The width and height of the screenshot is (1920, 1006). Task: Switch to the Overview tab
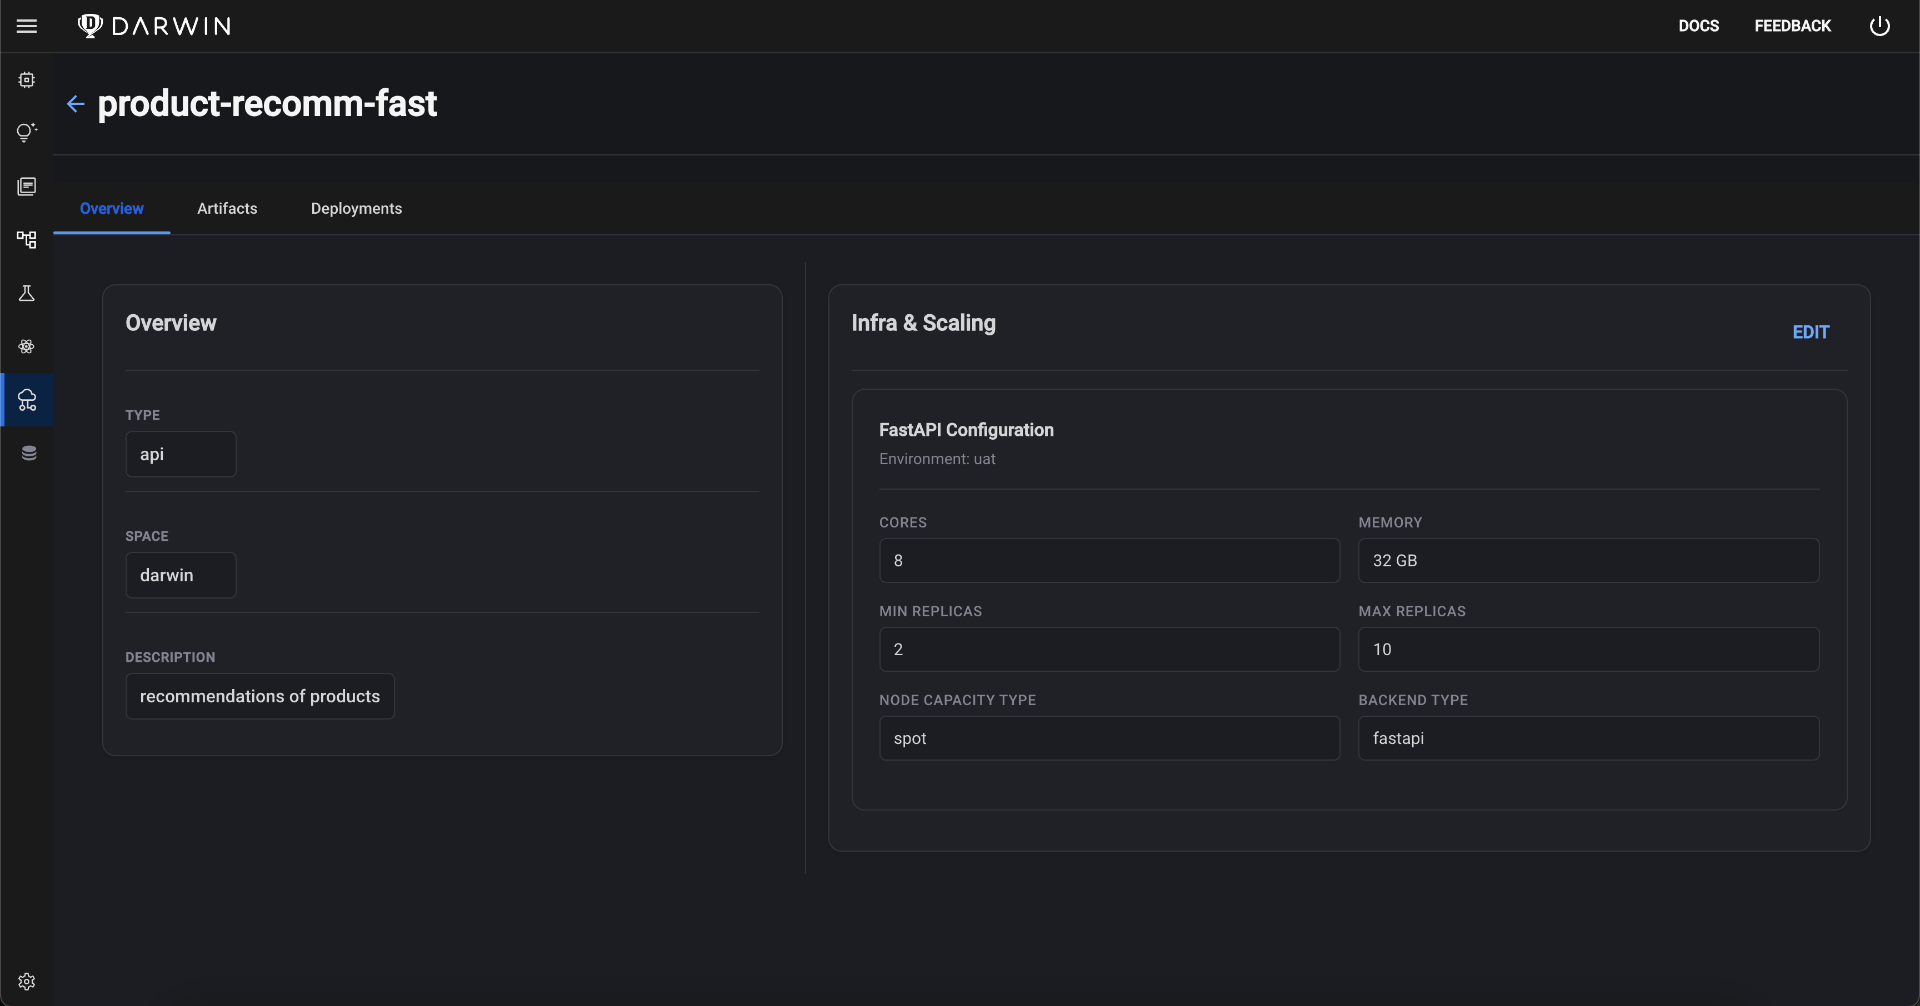coord(112,209)
